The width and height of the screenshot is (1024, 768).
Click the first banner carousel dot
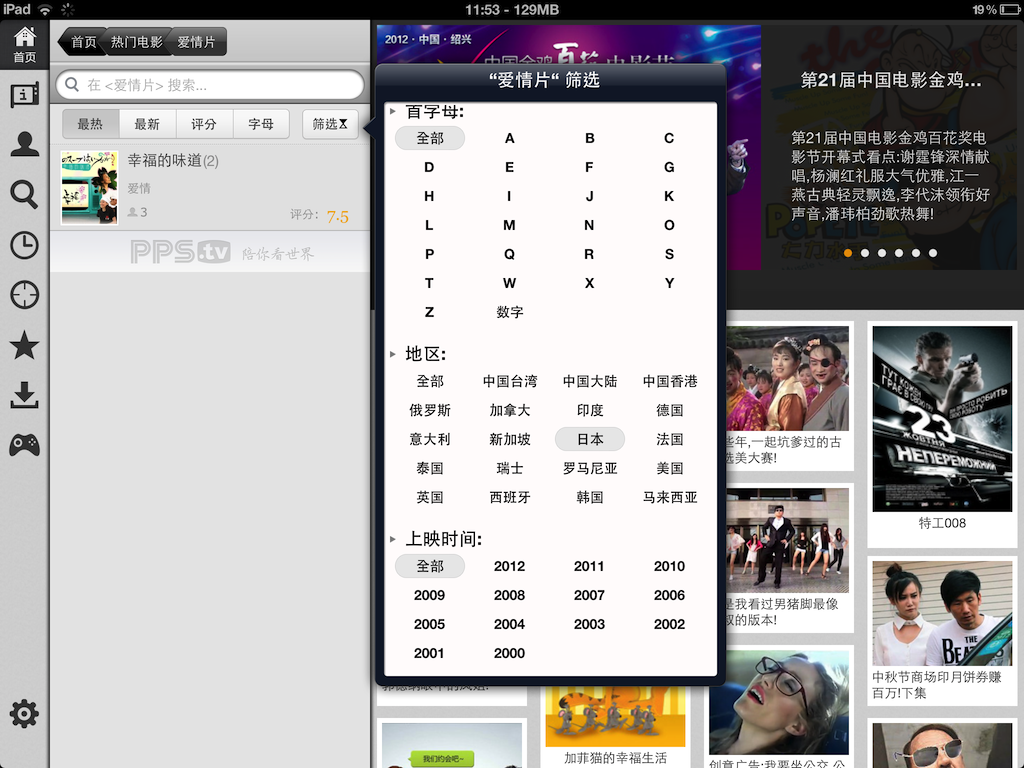pos(848,253)
